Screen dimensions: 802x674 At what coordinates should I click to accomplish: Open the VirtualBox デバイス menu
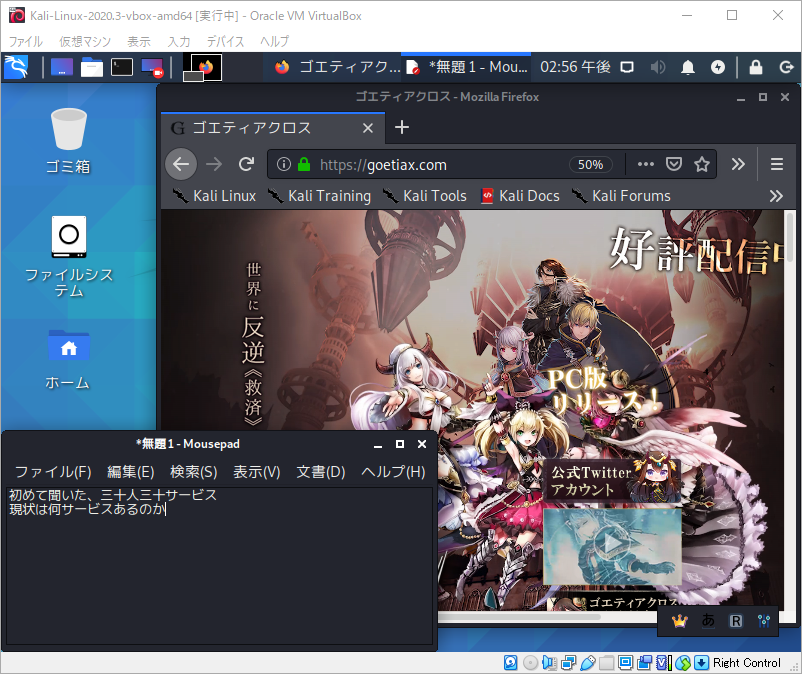coord(225,41)
